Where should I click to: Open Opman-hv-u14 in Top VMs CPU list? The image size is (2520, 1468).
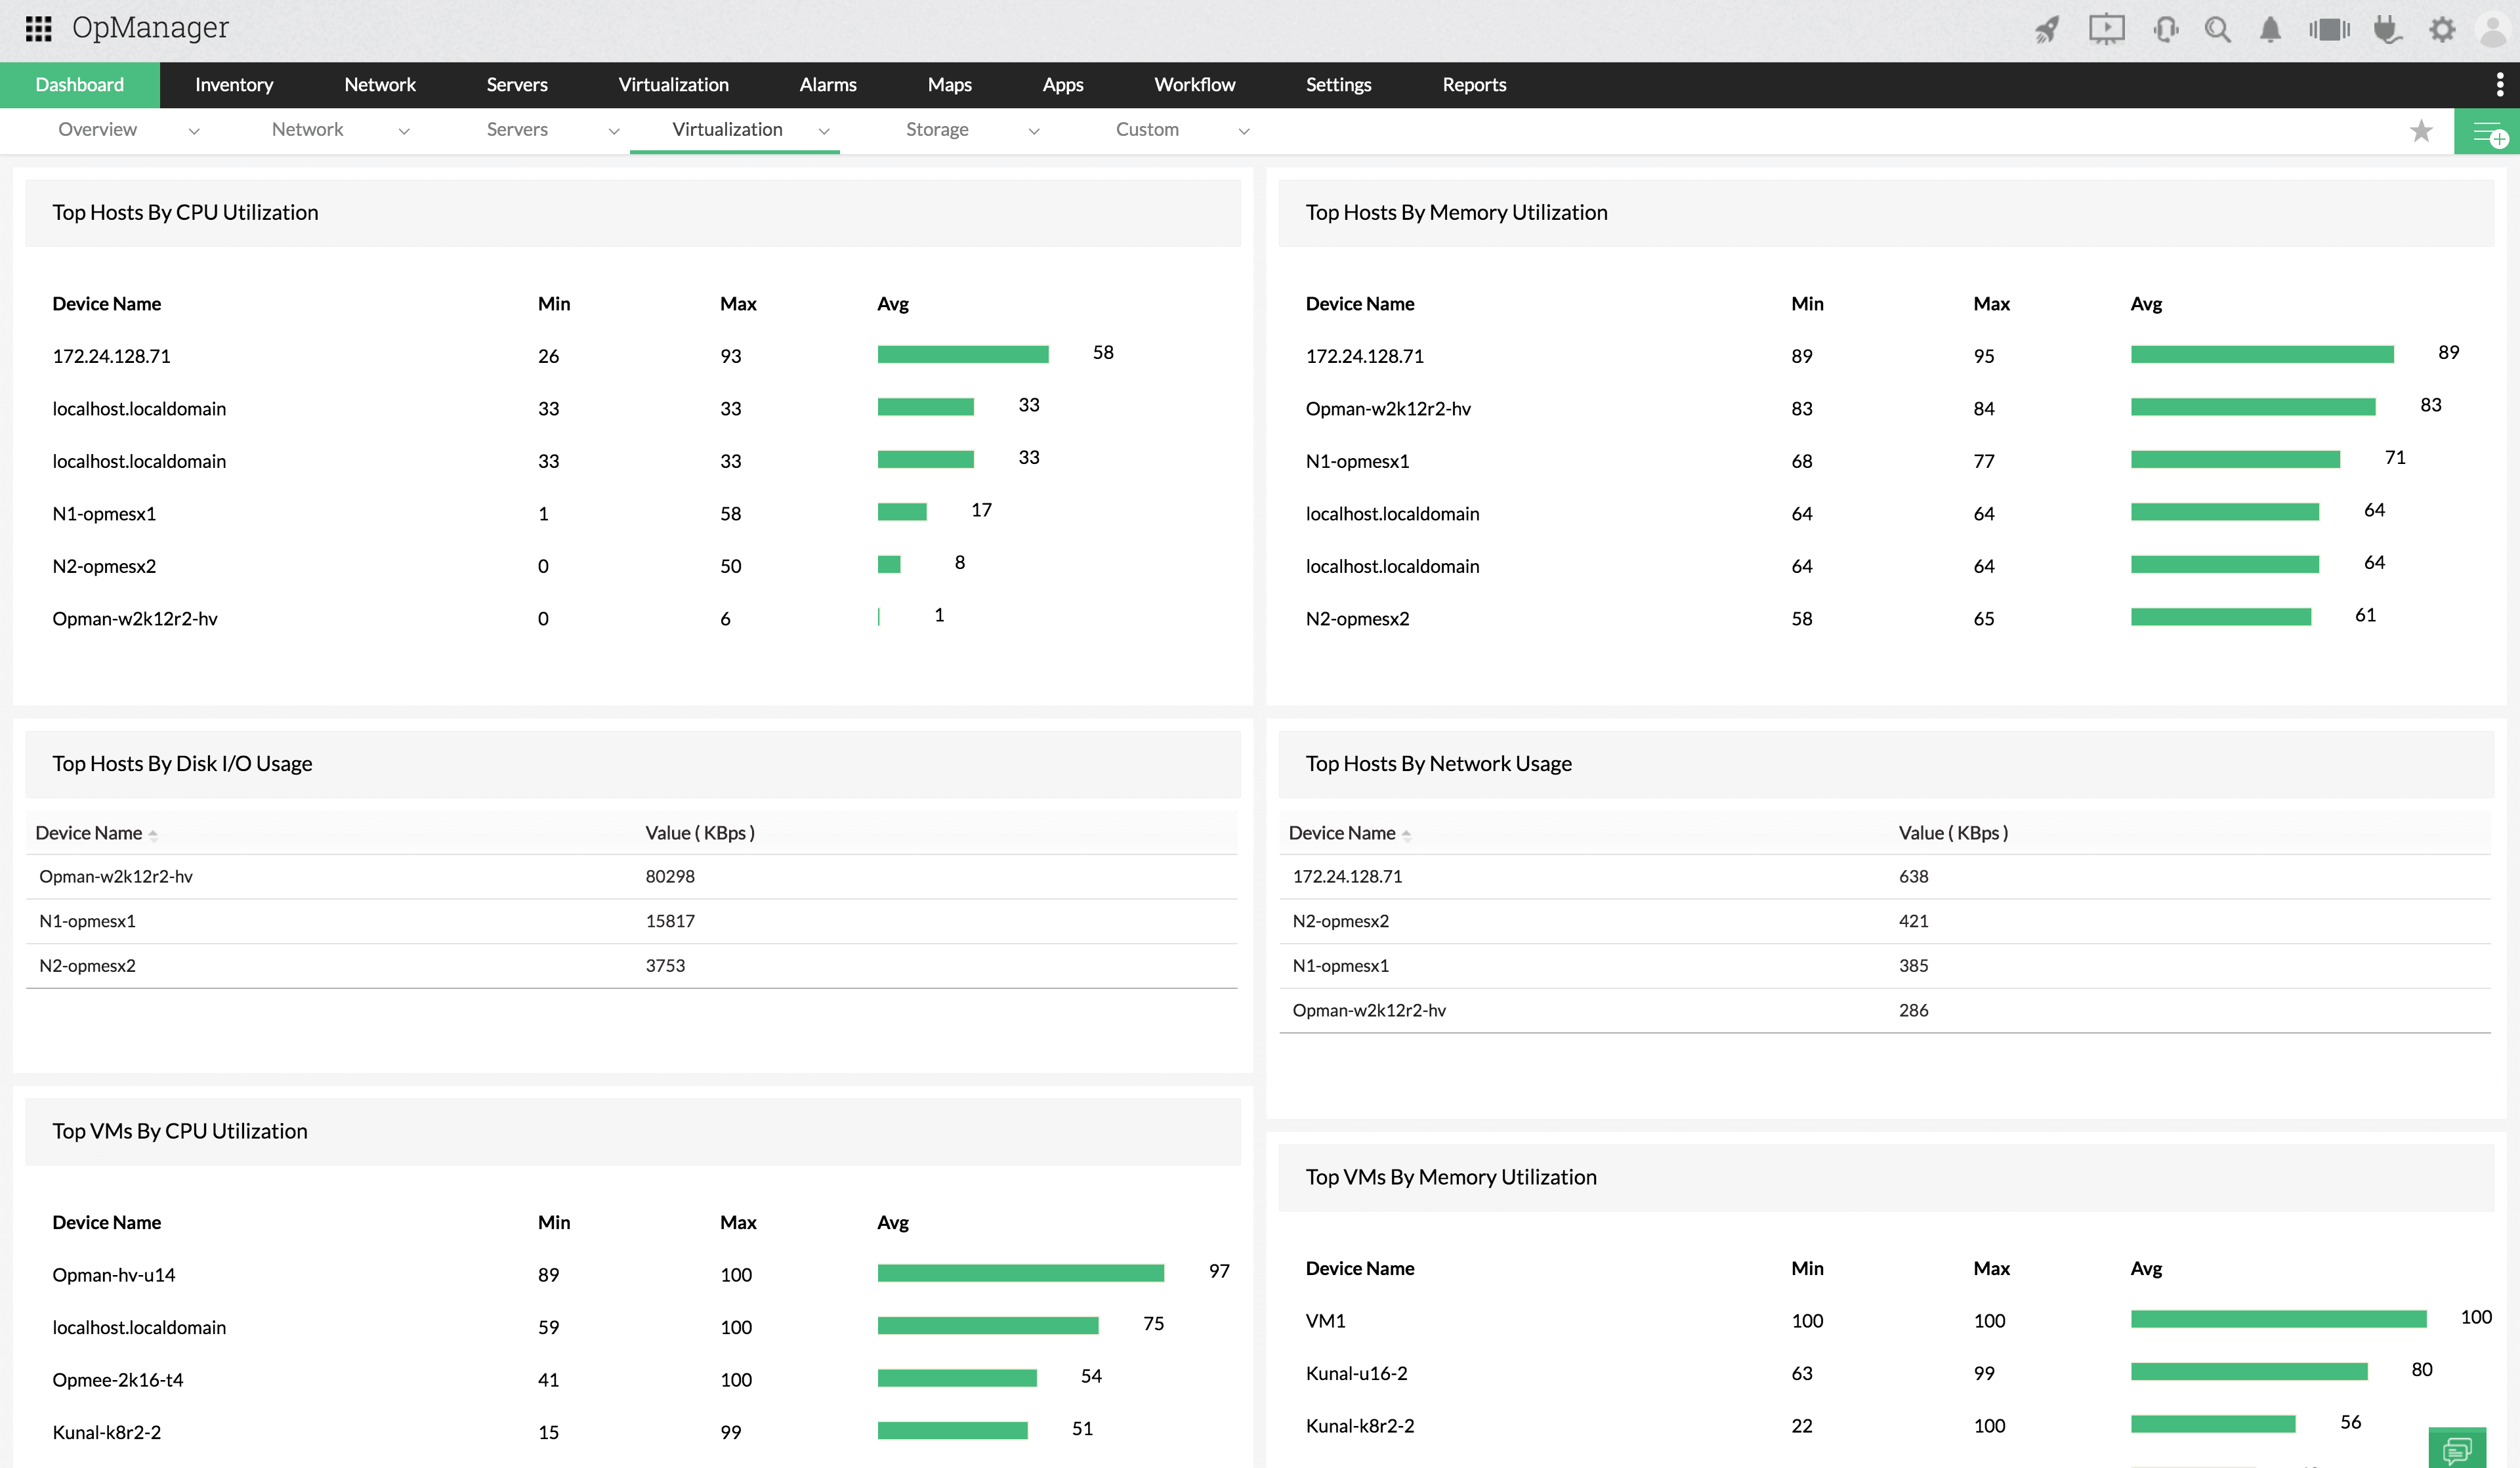pyautogui.click(x=114, y=1275)
